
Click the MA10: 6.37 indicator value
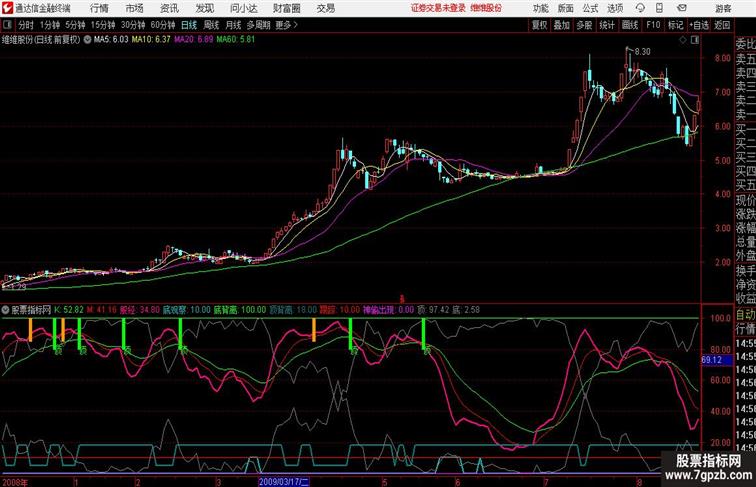151,40
